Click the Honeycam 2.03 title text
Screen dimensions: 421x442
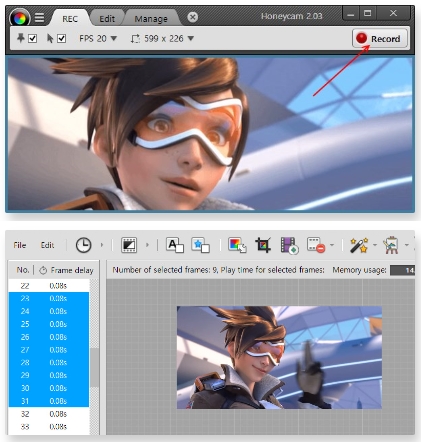click(x=292, y=16)
